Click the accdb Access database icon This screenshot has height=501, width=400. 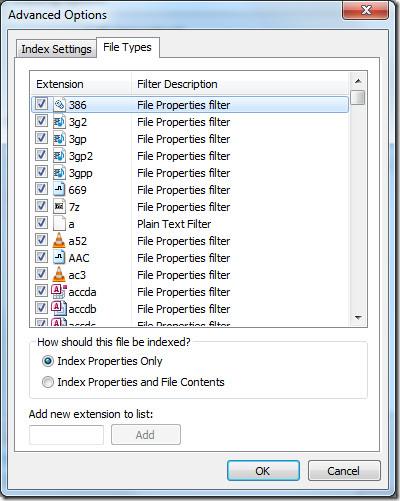click(x=59, y=308)
